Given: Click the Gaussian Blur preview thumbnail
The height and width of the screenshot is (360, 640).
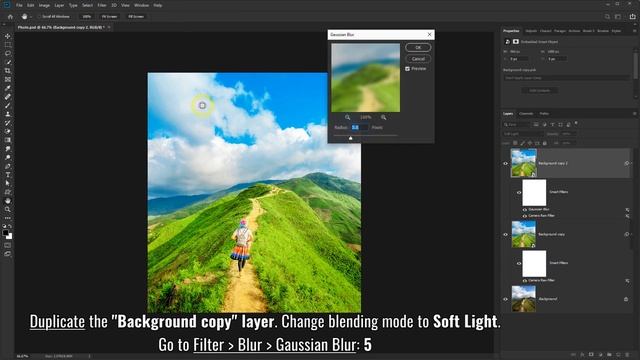Looking at the screenshot, I should [366, 78].
